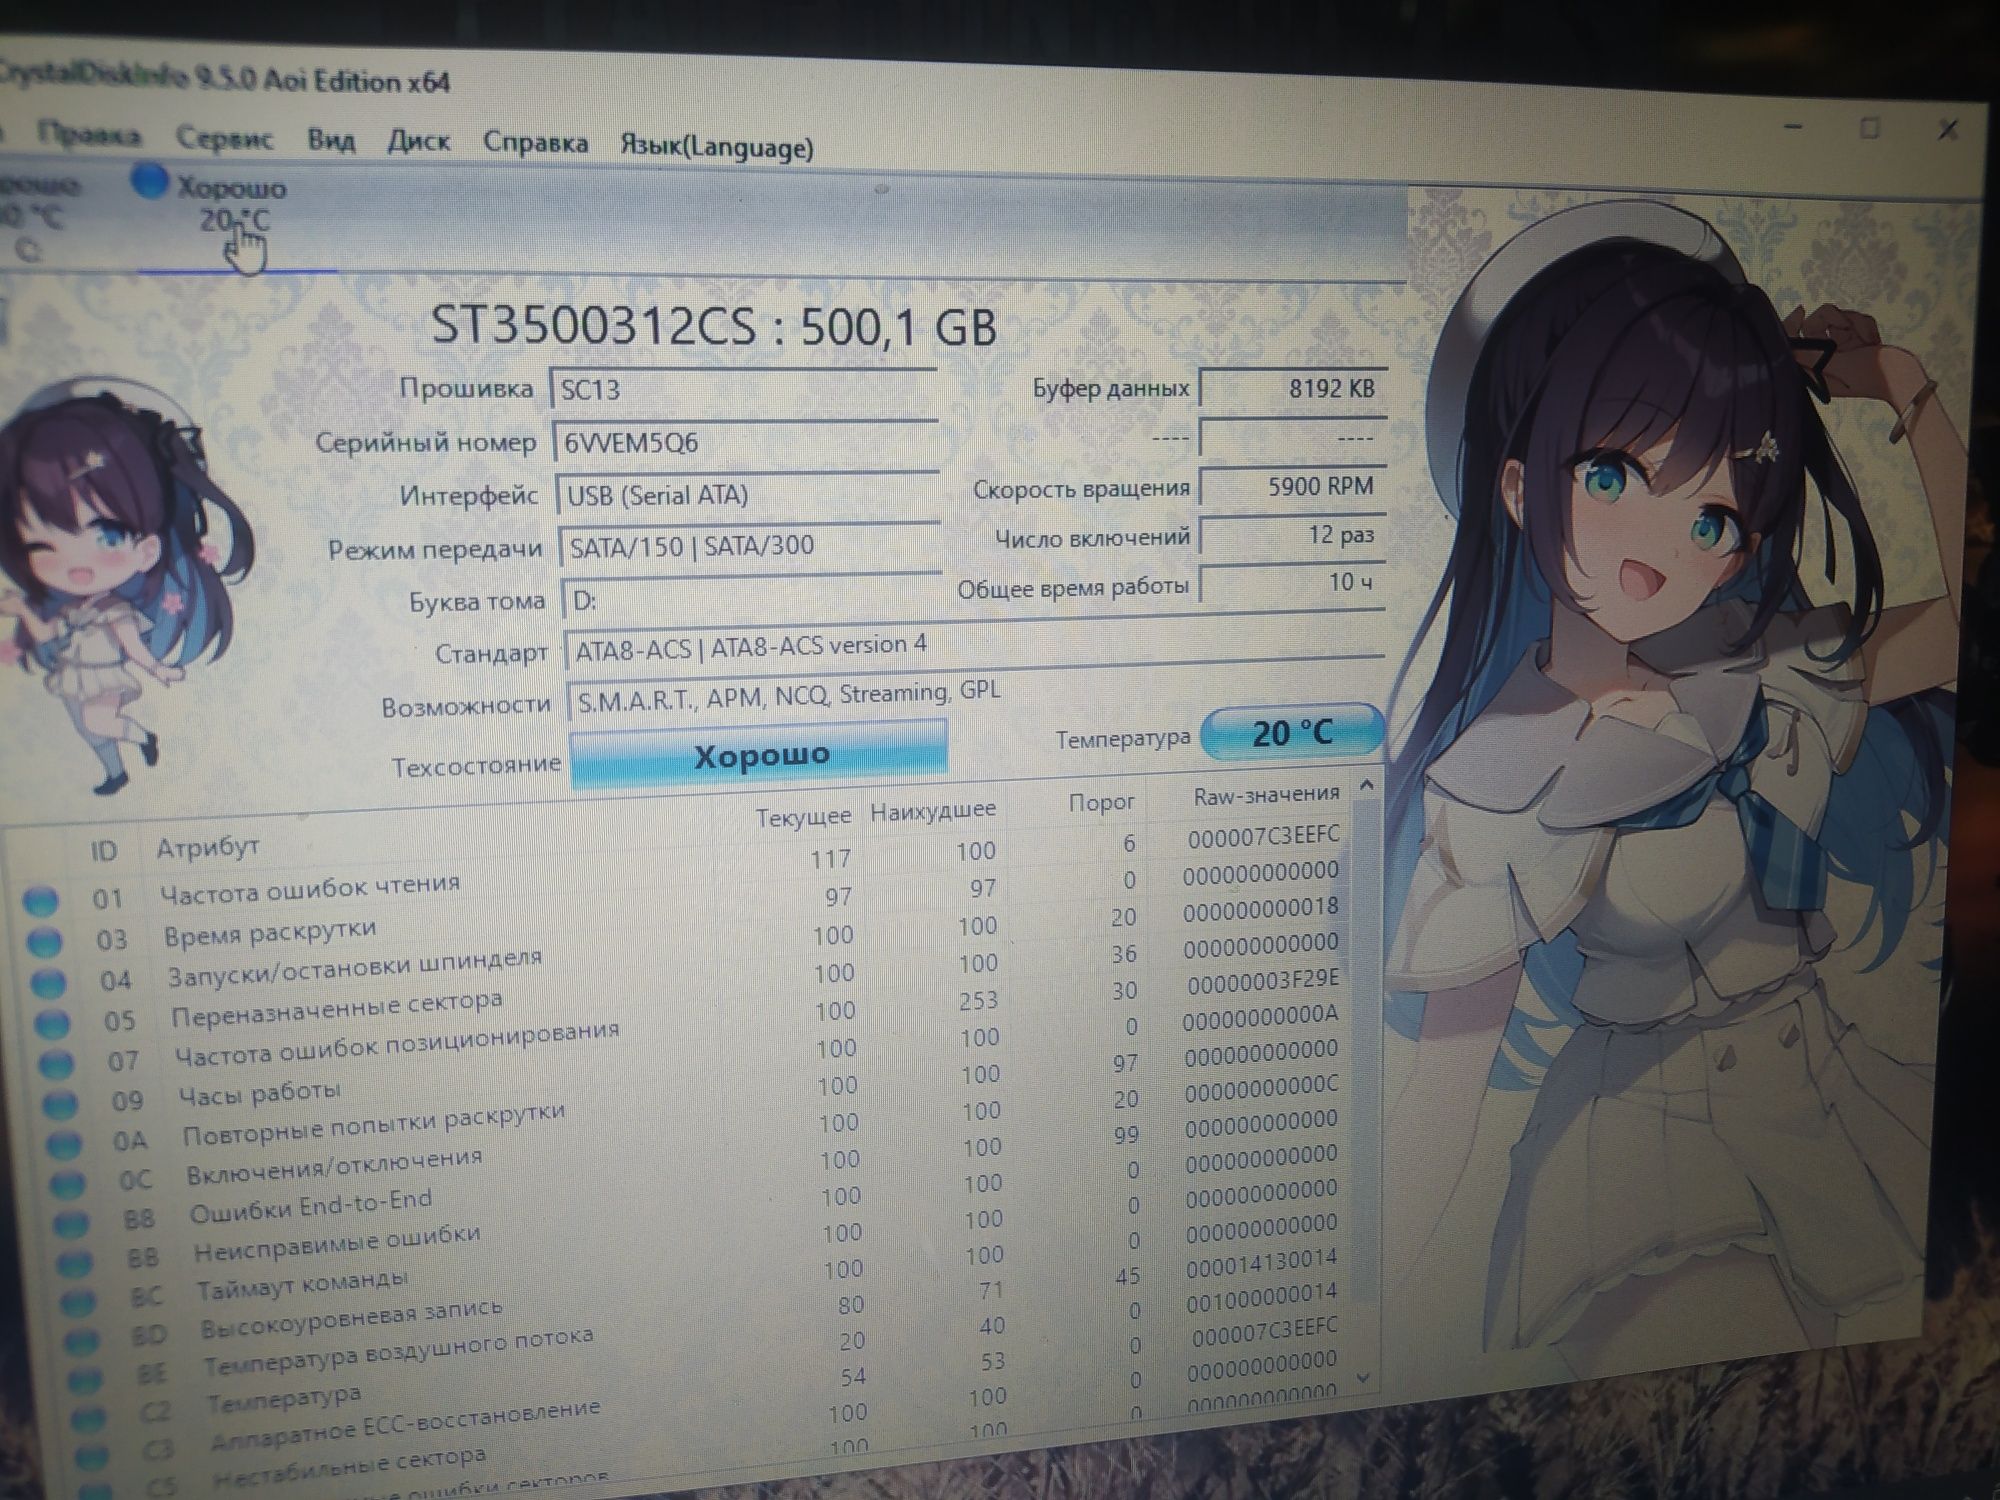The image size is (2000, 1500).
Task: Click status icon of row C2 Температура
Action: tap(88, 1419)
